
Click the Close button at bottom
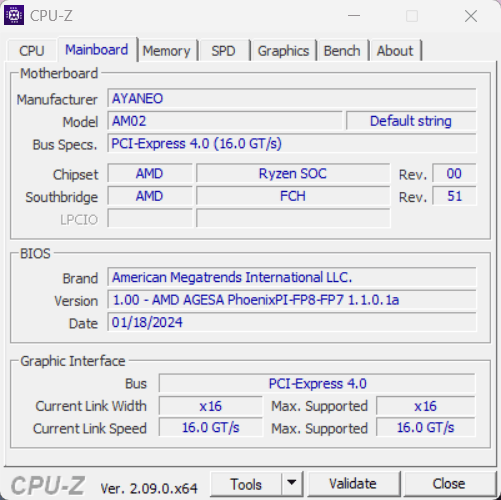(449, 484)
